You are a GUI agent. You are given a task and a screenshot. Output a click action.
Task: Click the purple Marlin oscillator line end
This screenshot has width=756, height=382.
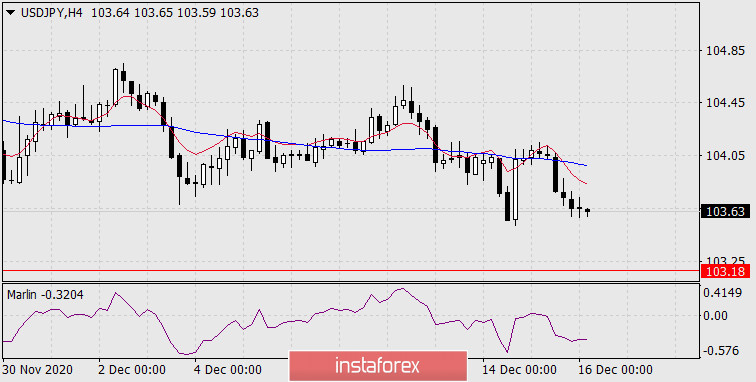pyautogui.click(x=585, y=340)
